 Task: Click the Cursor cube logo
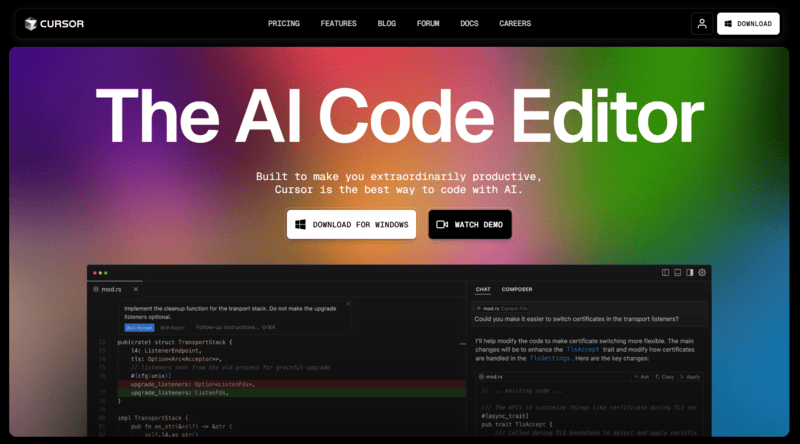pos(32,23)
